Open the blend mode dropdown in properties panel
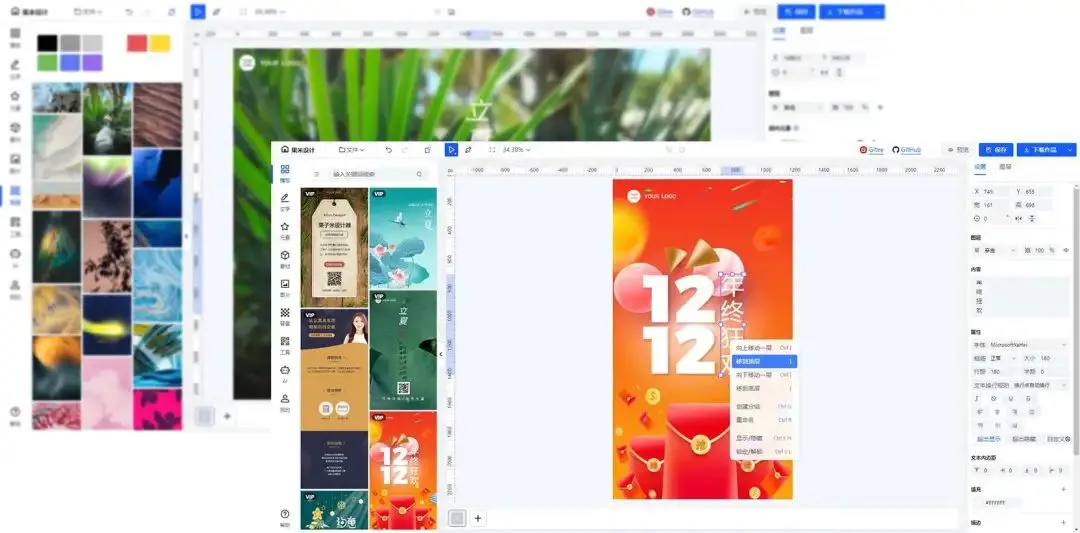 pos(996,250)
